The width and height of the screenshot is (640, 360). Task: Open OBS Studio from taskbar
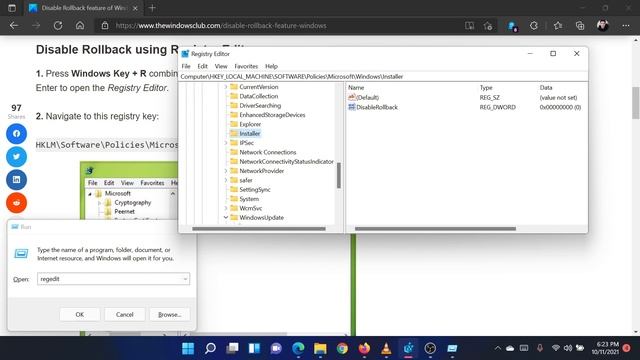pos(430,348)
